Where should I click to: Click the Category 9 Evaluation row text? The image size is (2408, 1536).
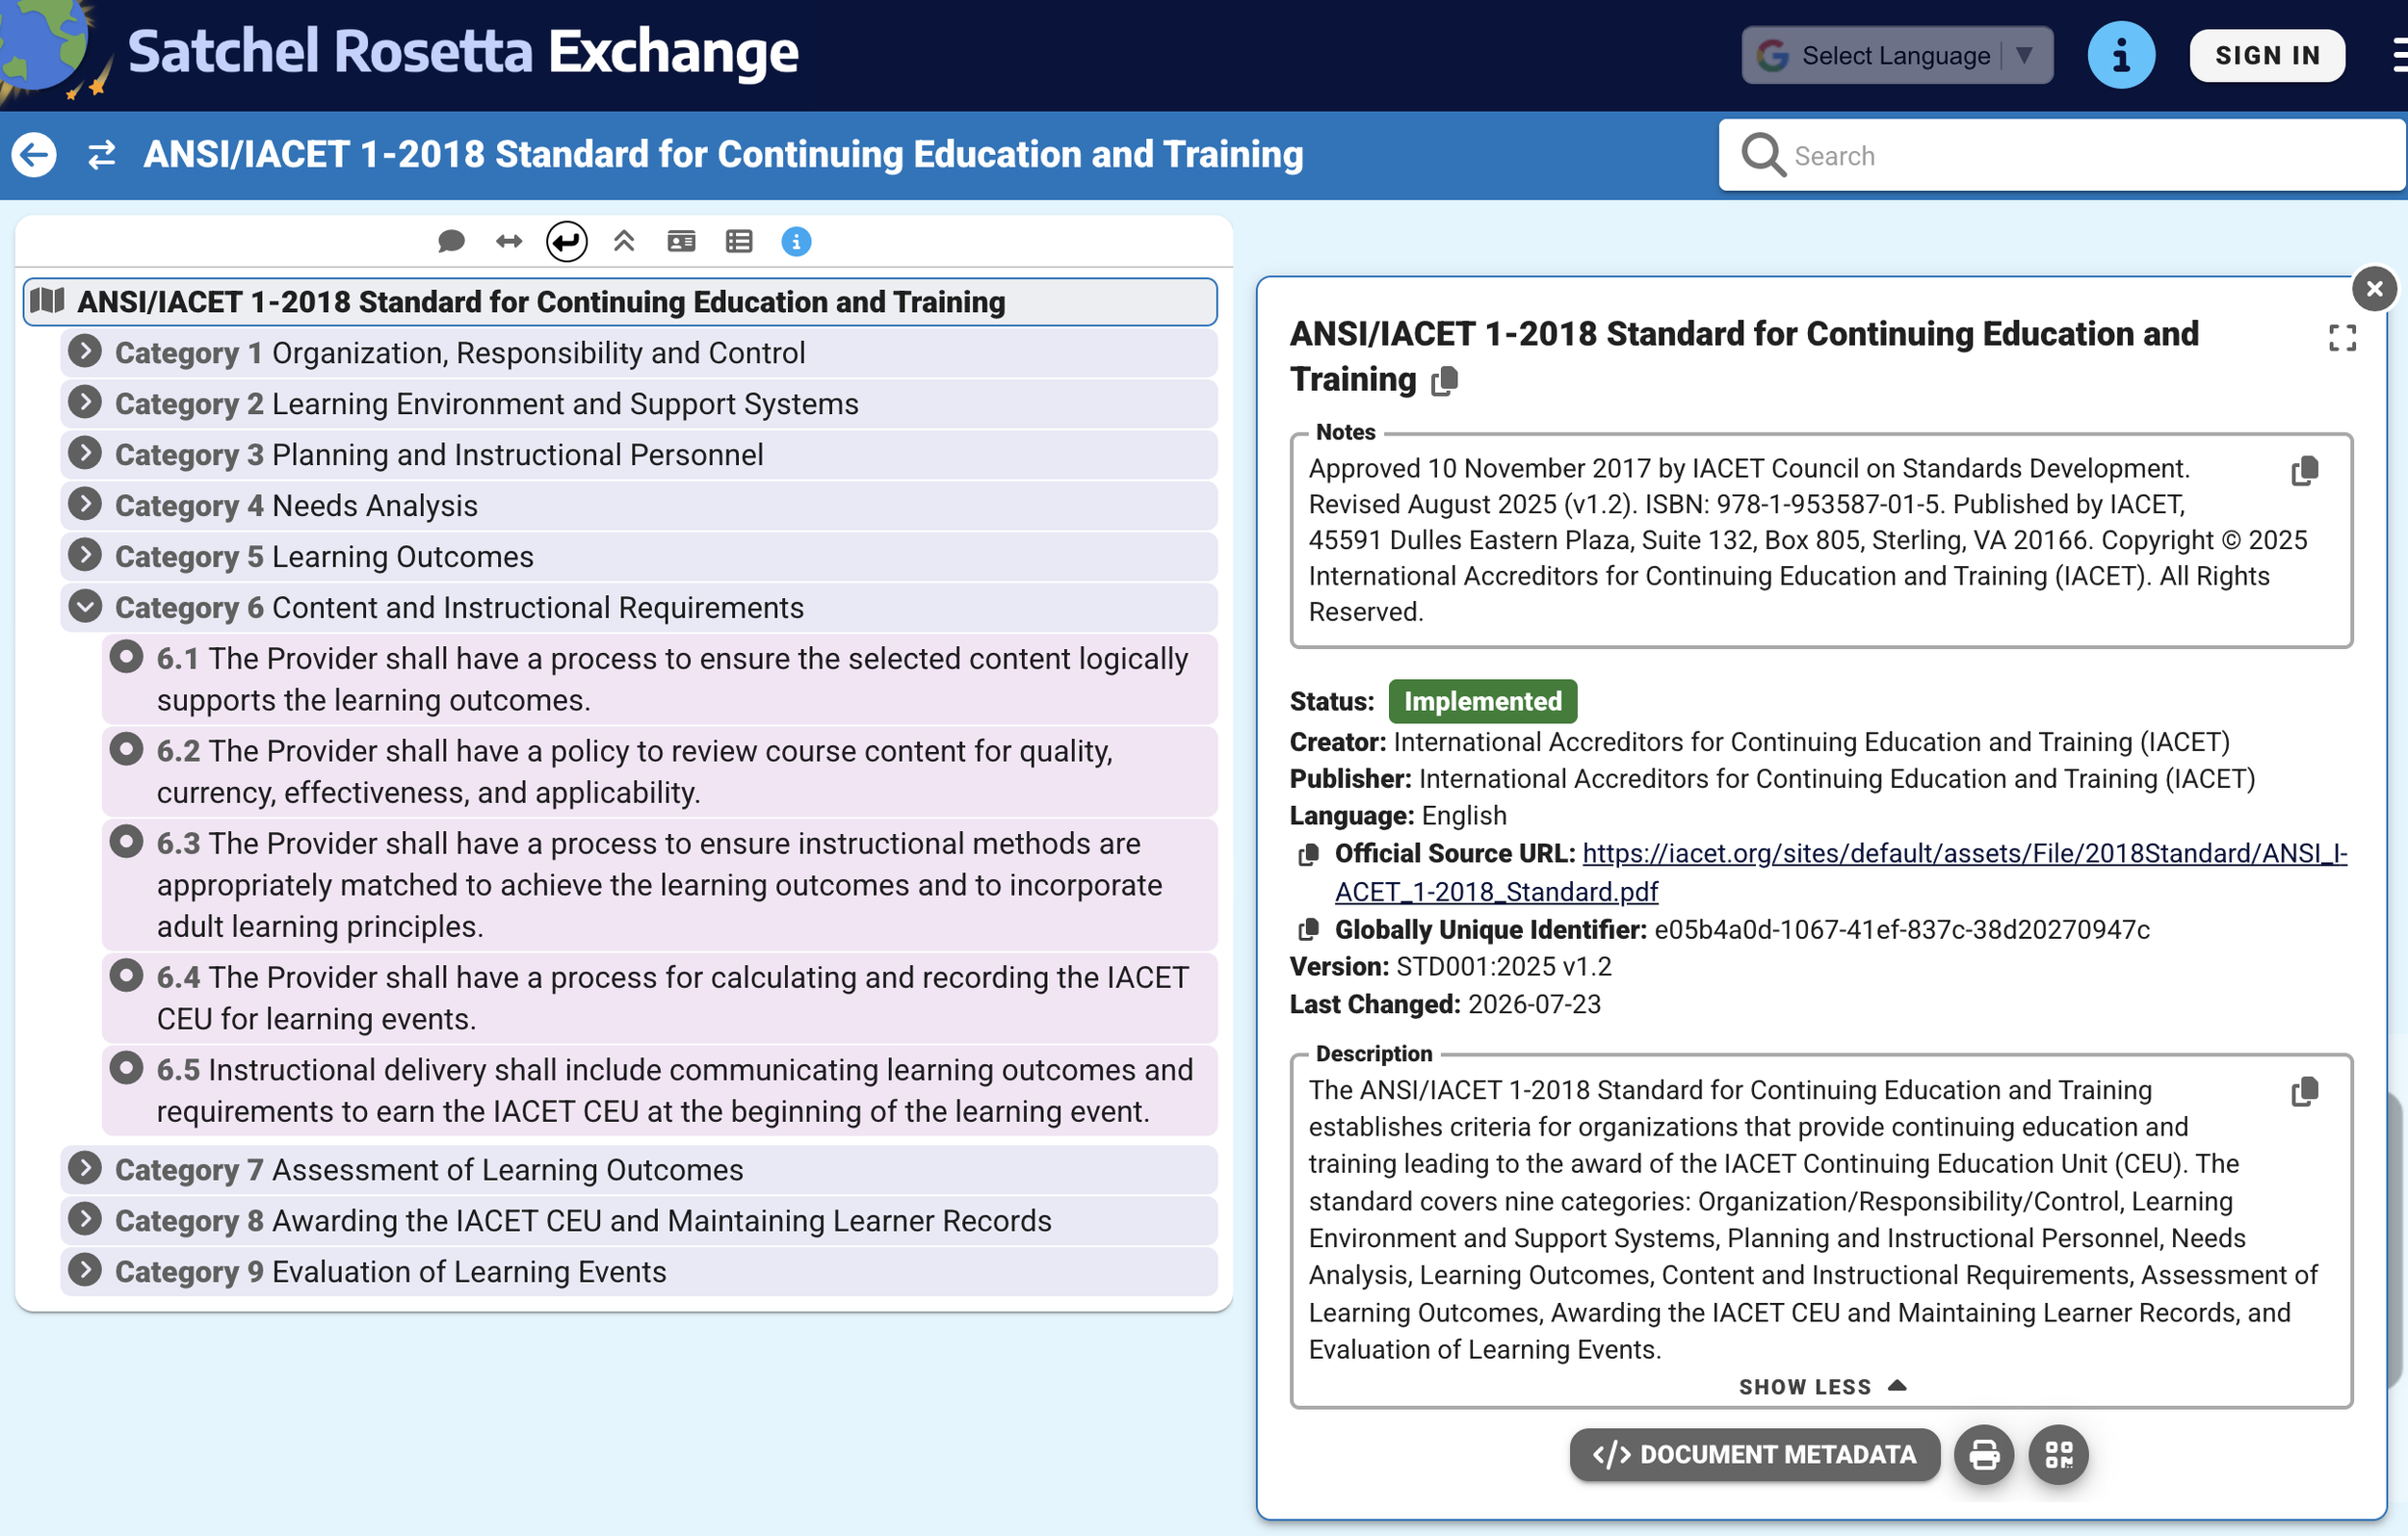[391, 1272]
